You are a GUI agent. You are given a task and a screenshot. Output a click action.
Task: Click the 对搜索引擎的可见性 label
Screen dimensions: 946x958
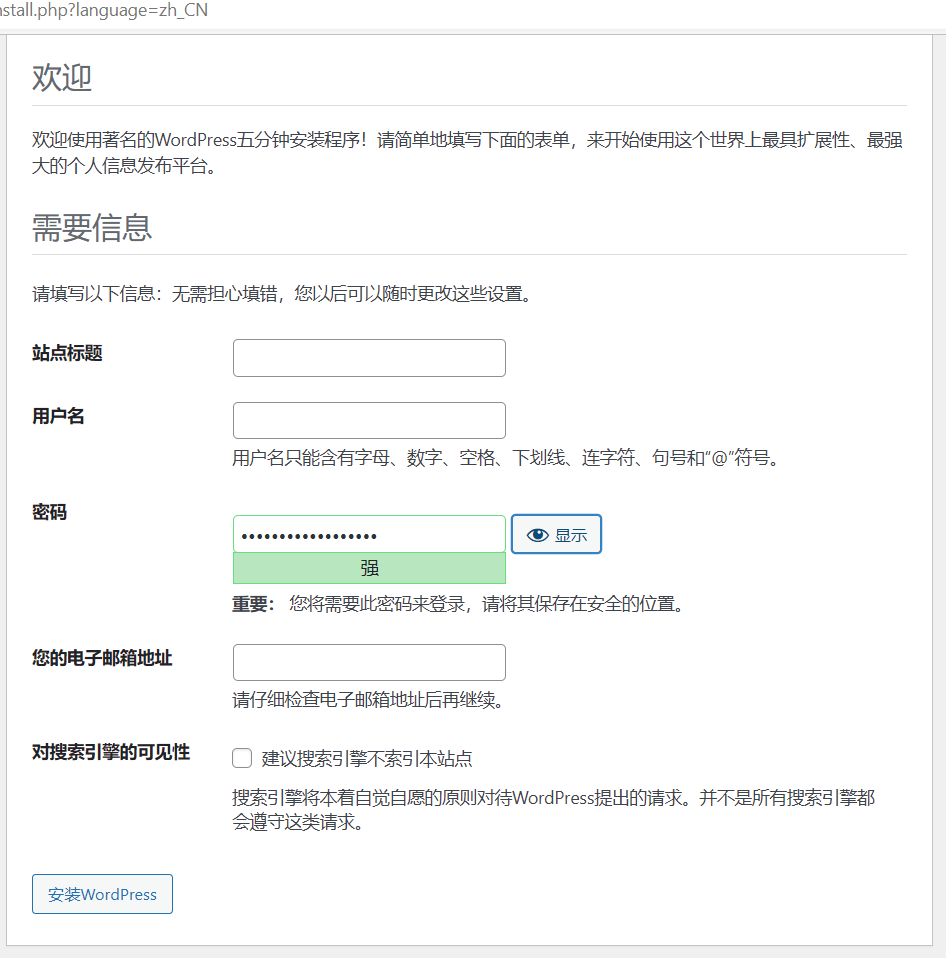coord(111,752)
